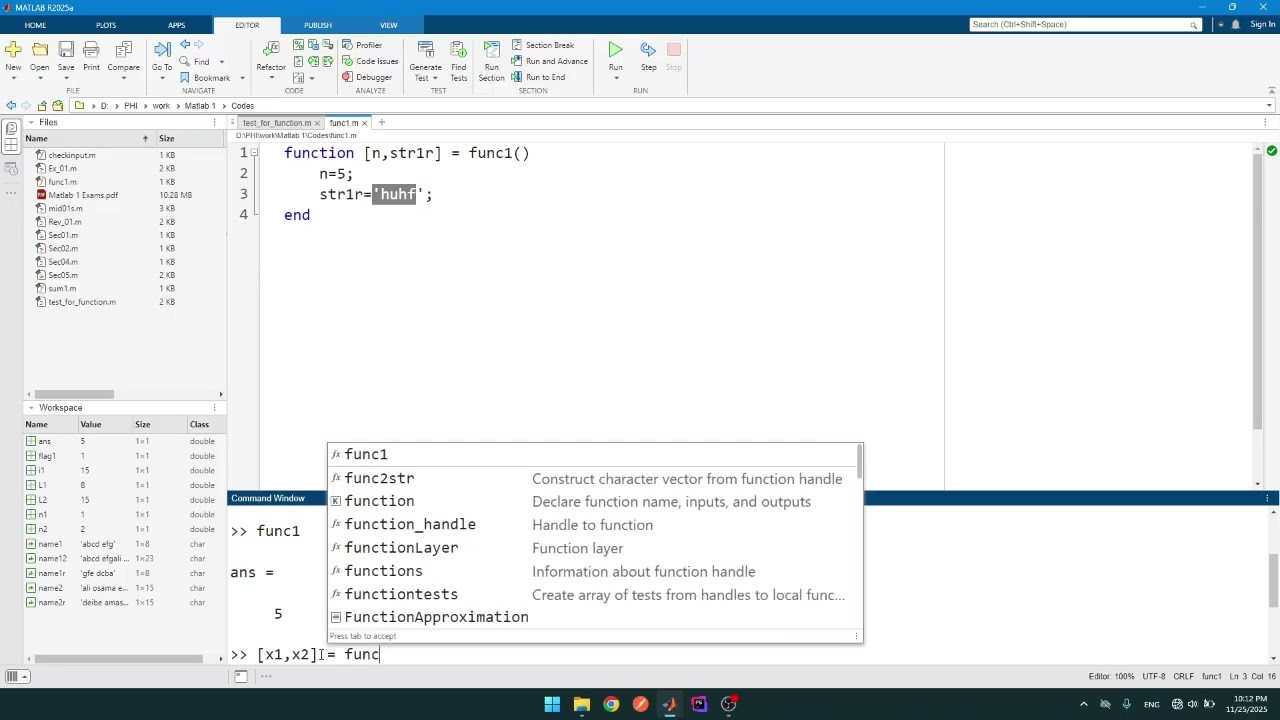The height and width of the screenshot is (720, 1280).
Task: Click the Workspace panel options menu
Action: 215,408
